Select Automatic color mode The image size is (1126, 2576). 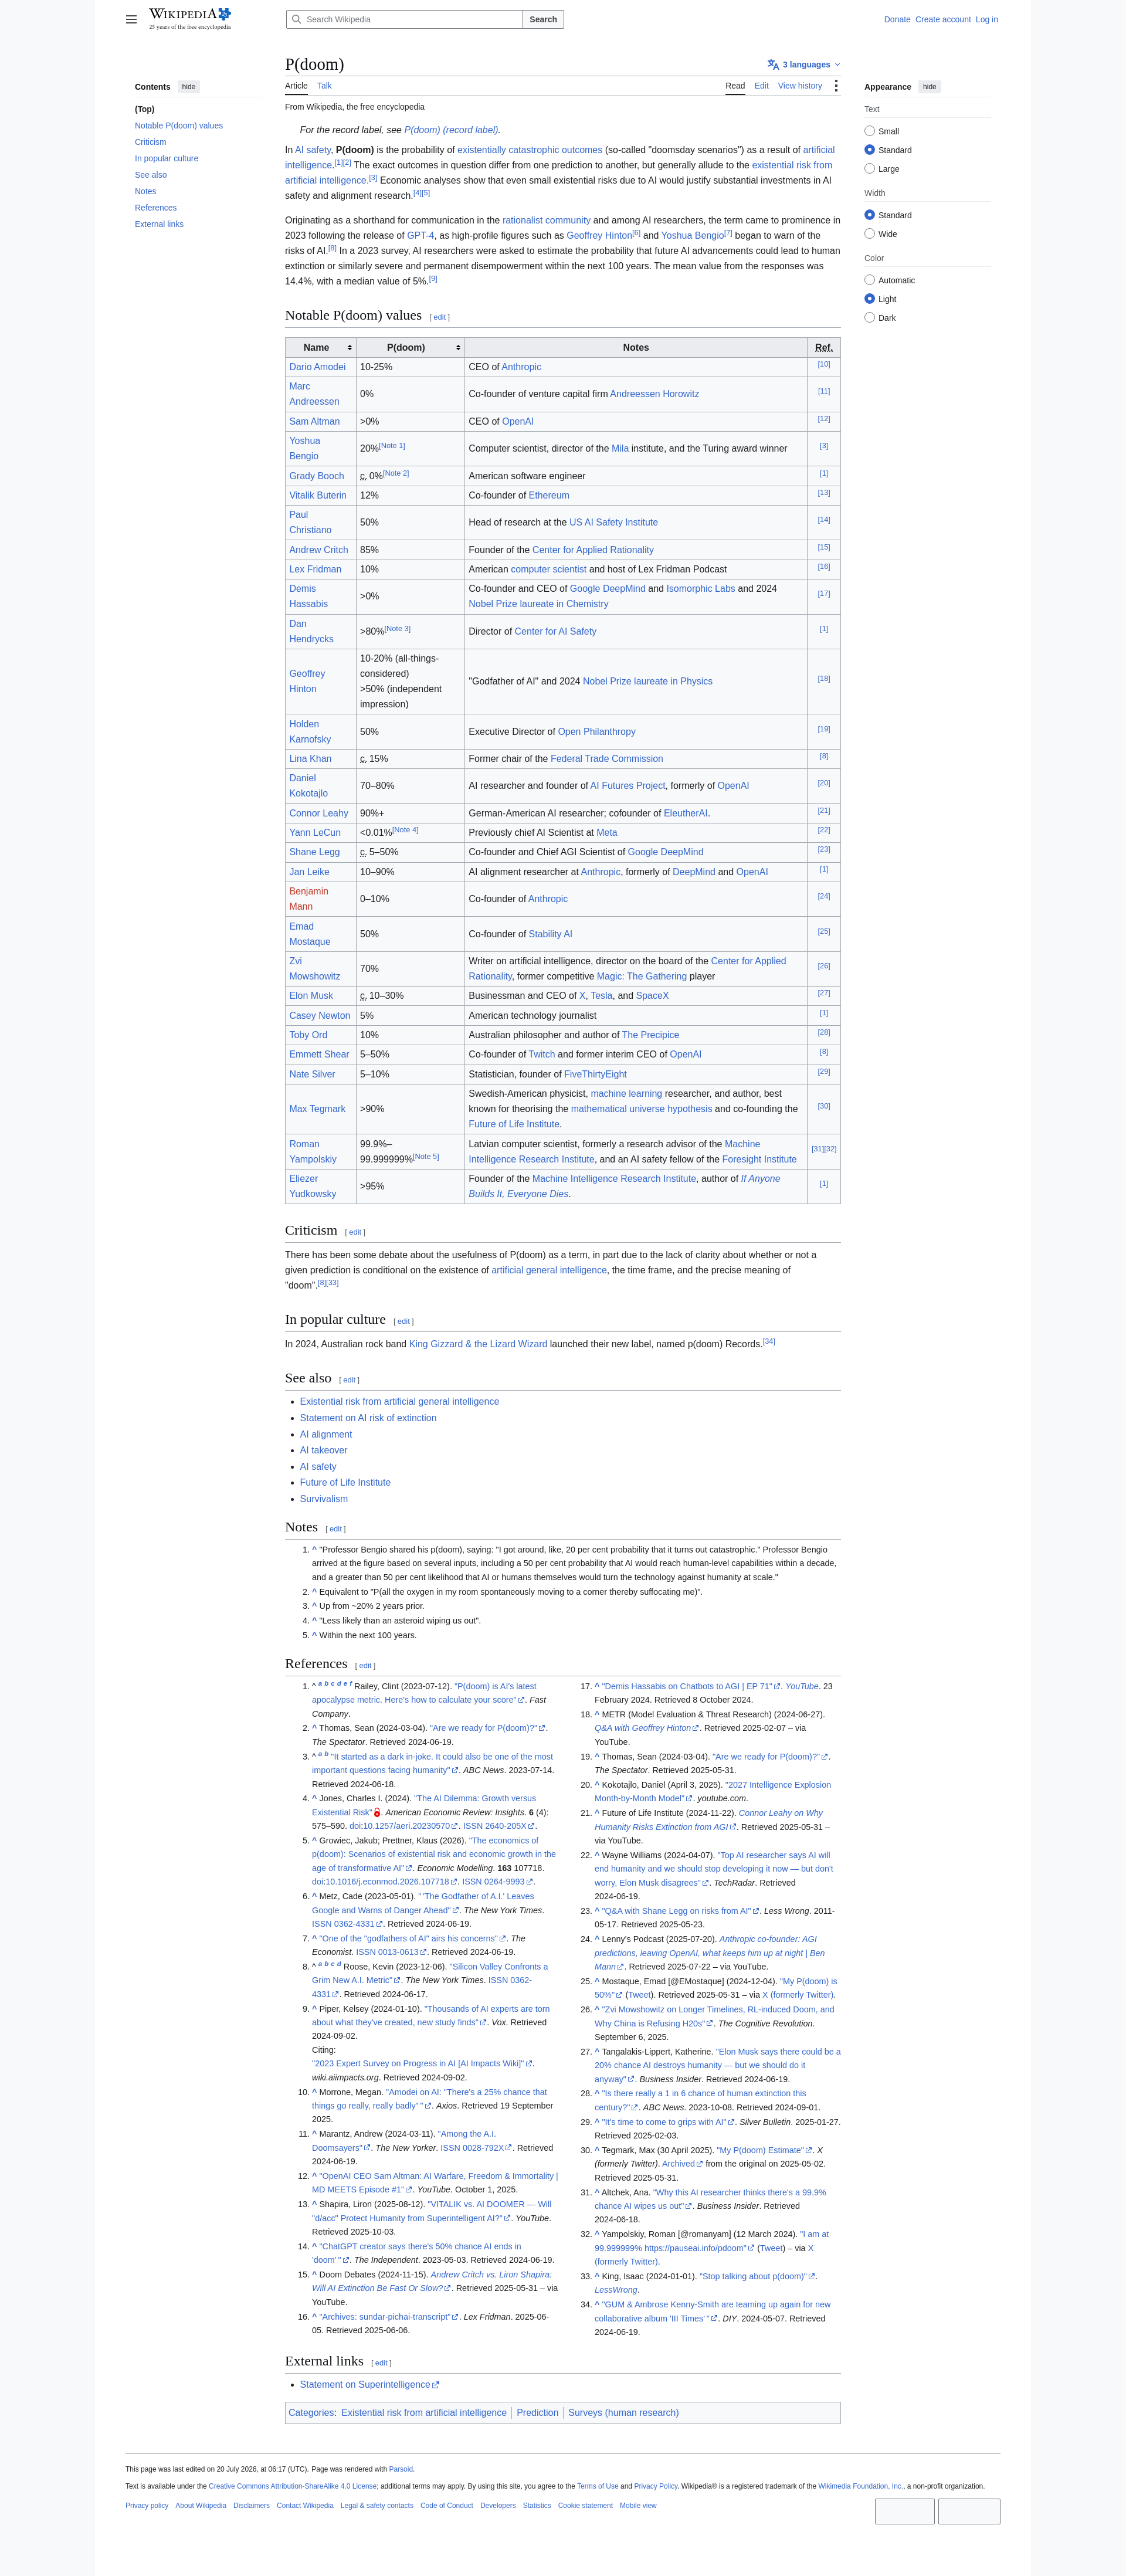coord(869,280)
